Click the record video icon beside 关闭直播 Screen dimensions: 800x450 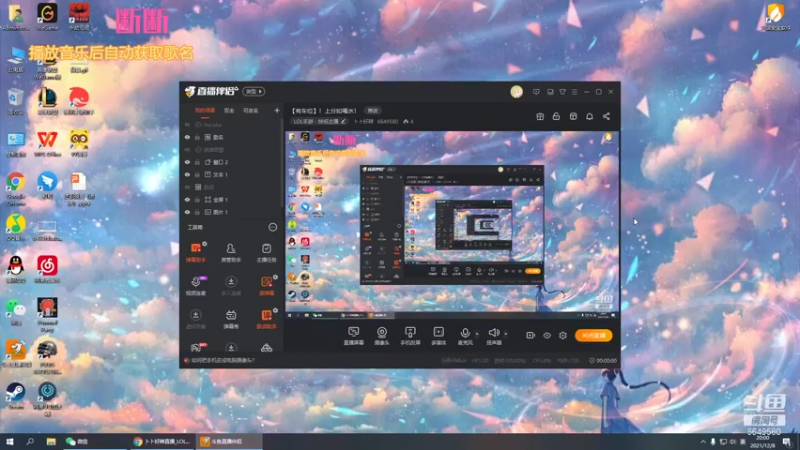[531, 335]
